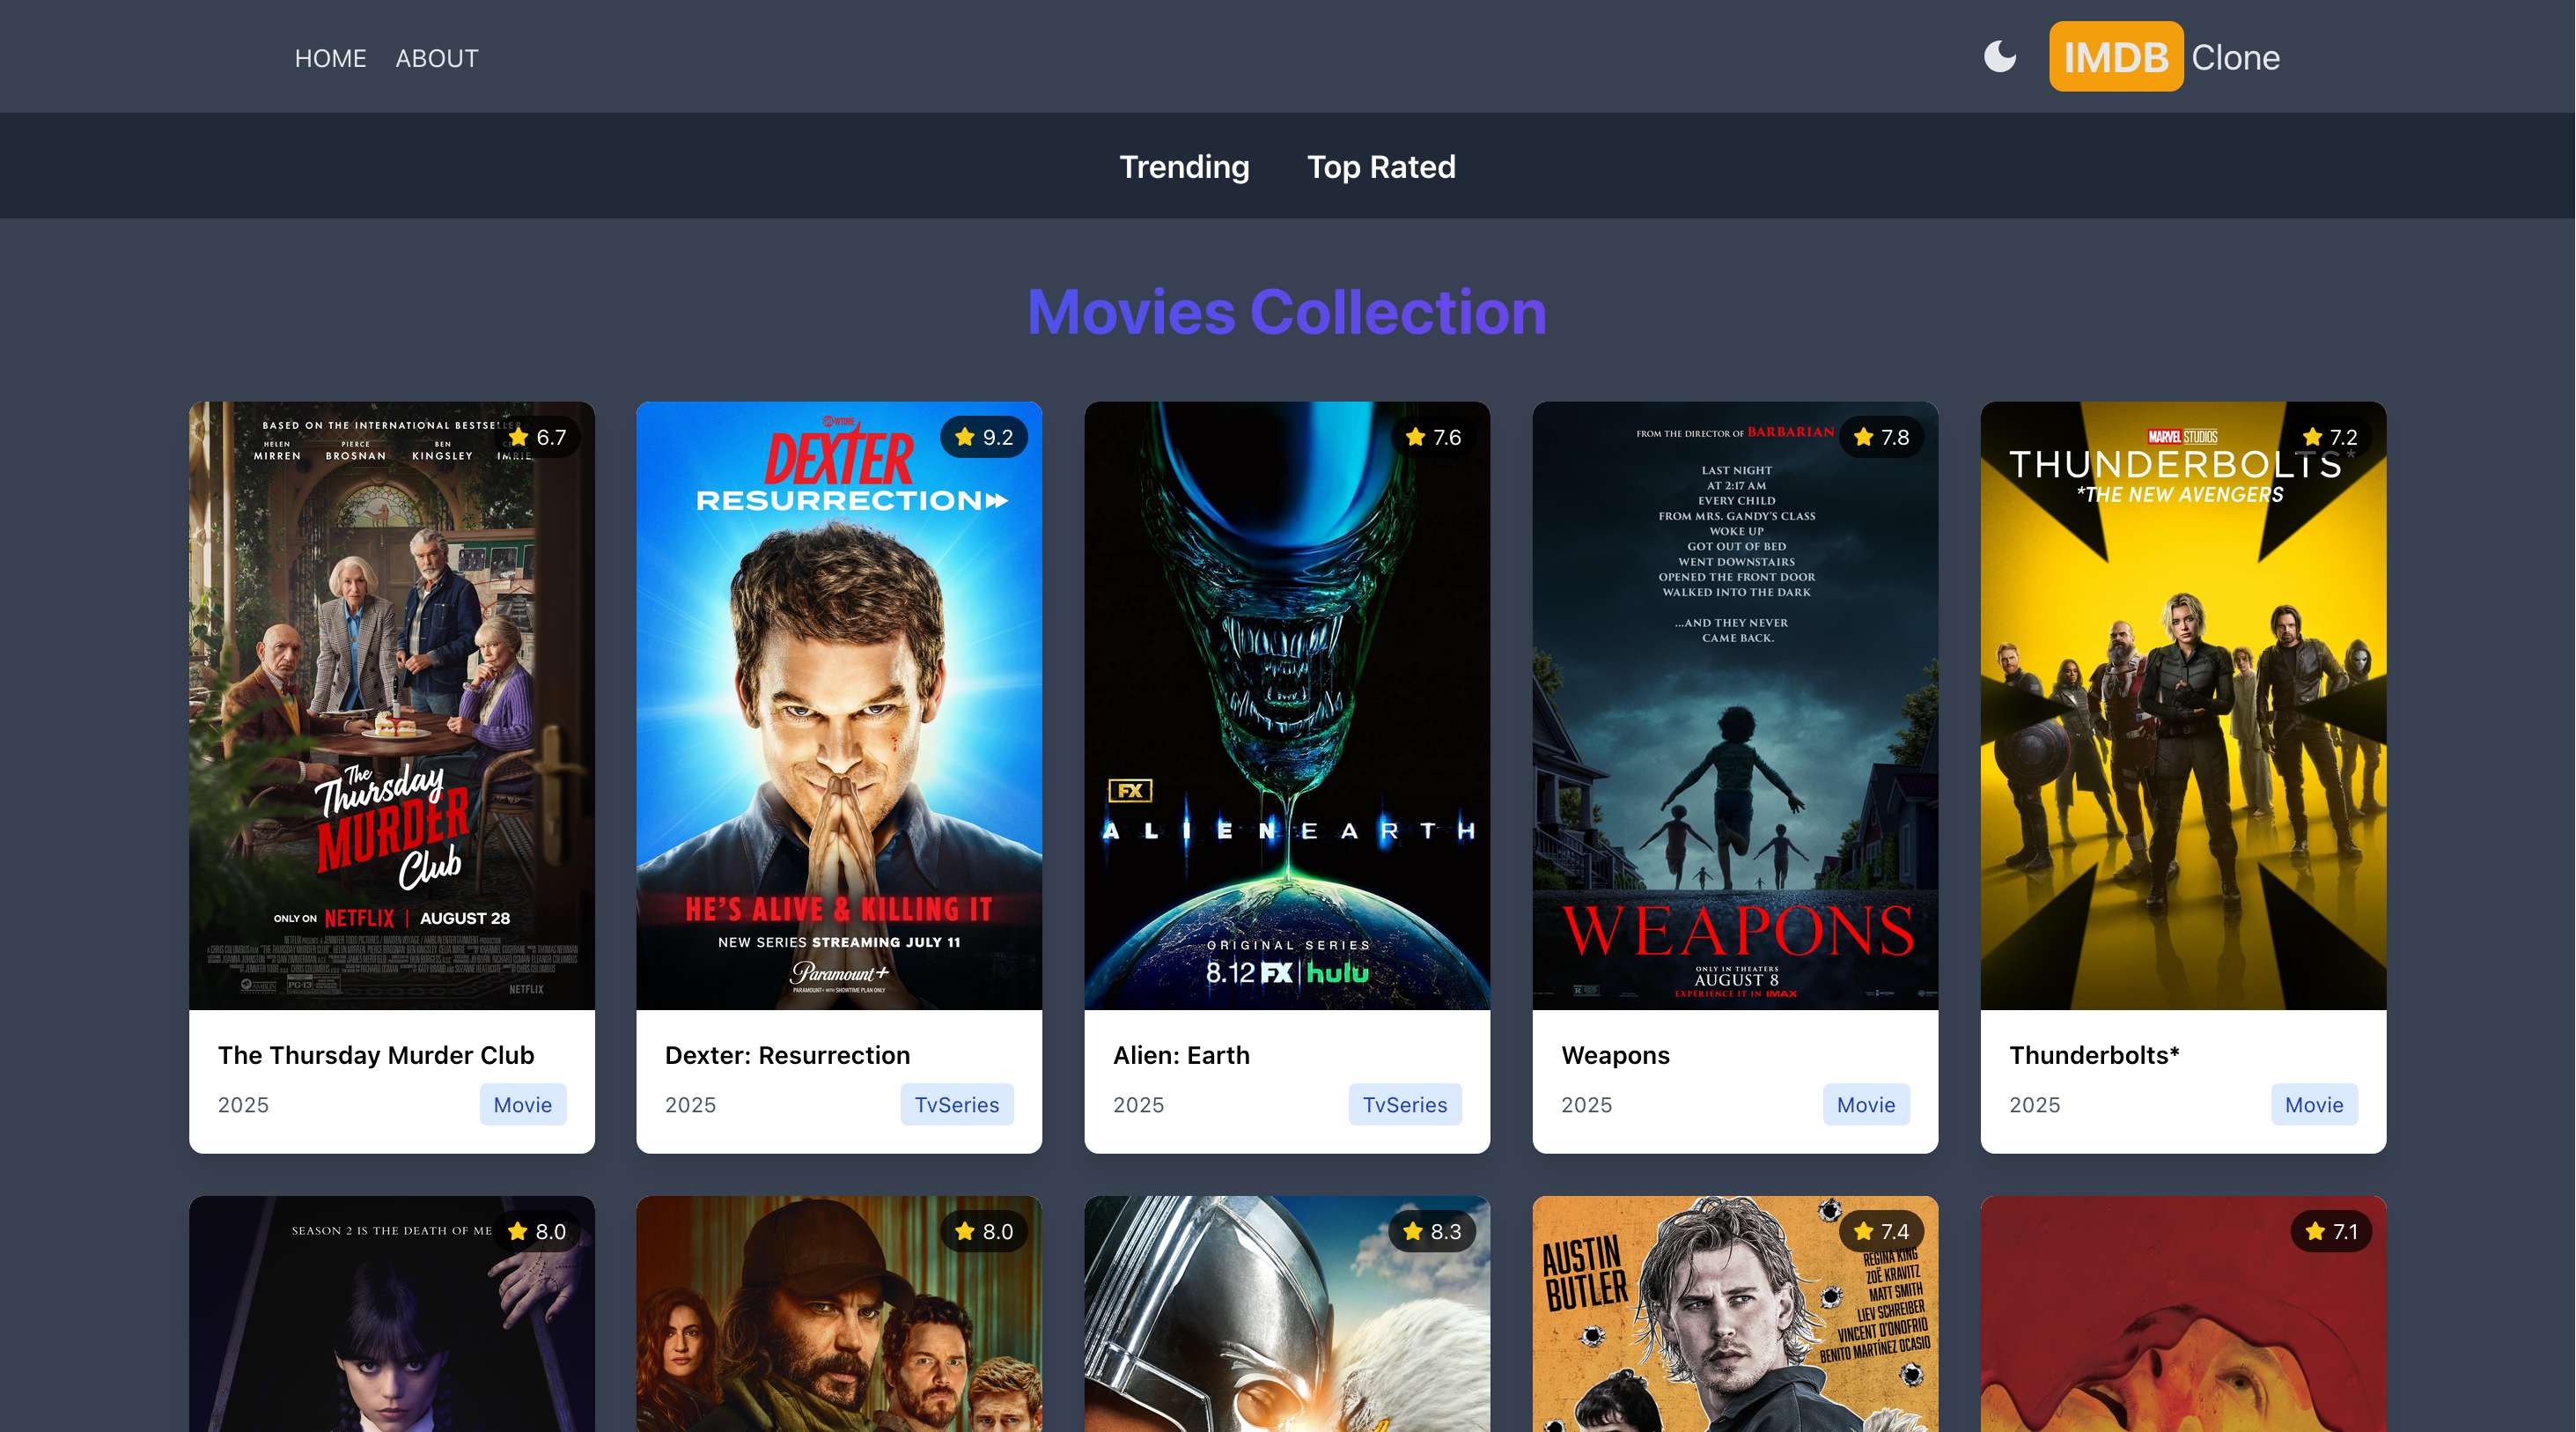Click the Movies Collection heading
Viewport: 2576px width, 1432px height.
click(x=1287, y=312)
